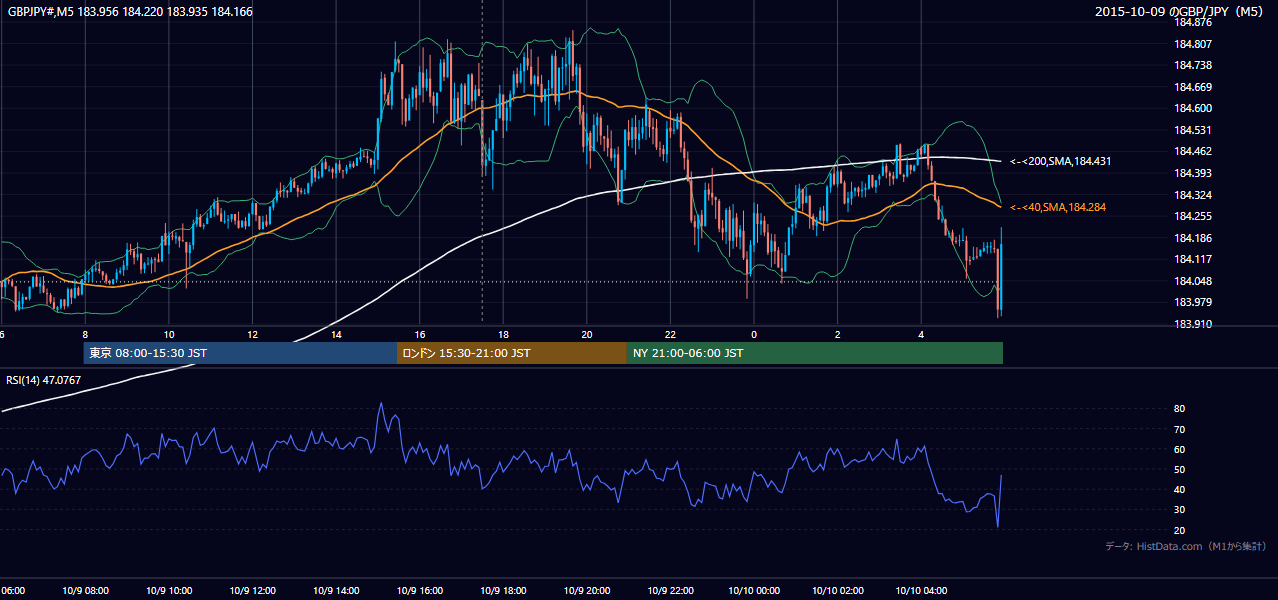Select the ロンドン 15:30-21:00 JST session bar
1278x600 pixels.
(x=512, y=353)
